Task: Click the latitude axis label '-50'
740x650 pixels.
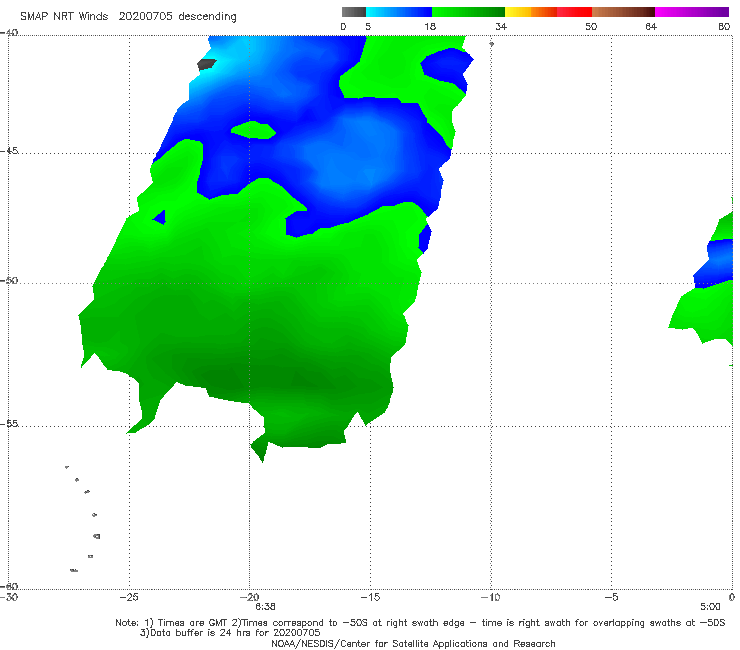Action: click(x=9, y=280)
